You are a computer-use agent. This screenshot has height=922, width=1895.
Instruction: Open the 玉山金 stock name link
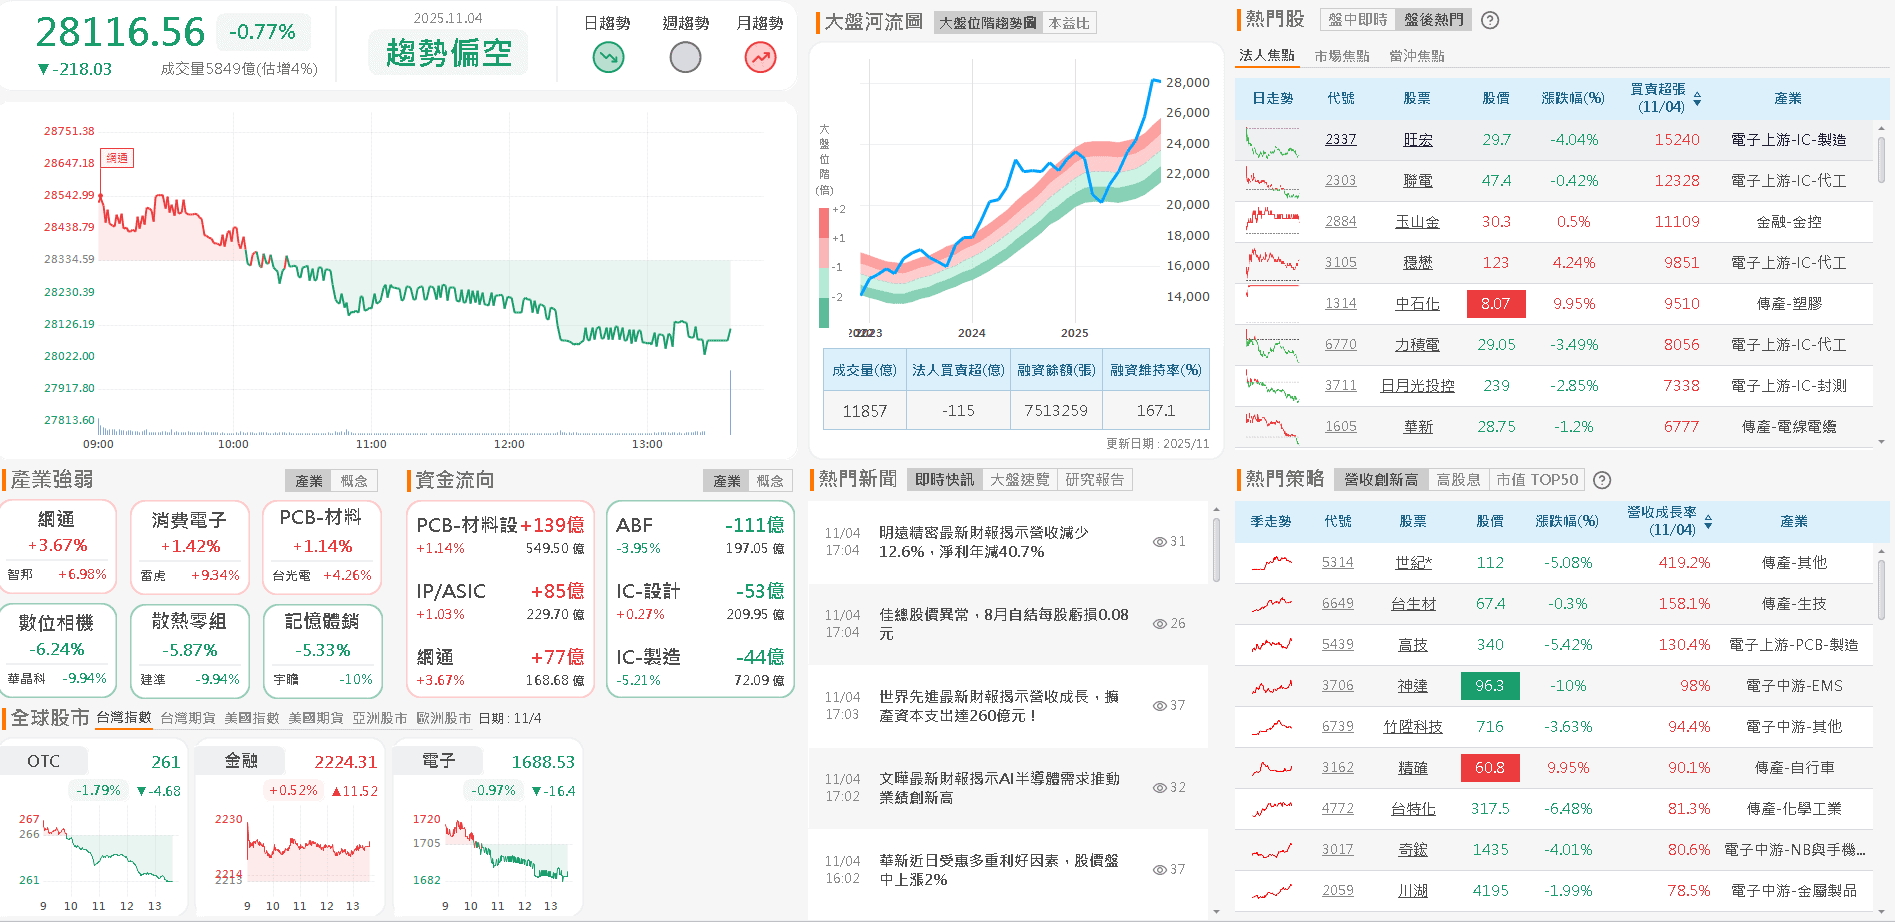(1417, 222)
